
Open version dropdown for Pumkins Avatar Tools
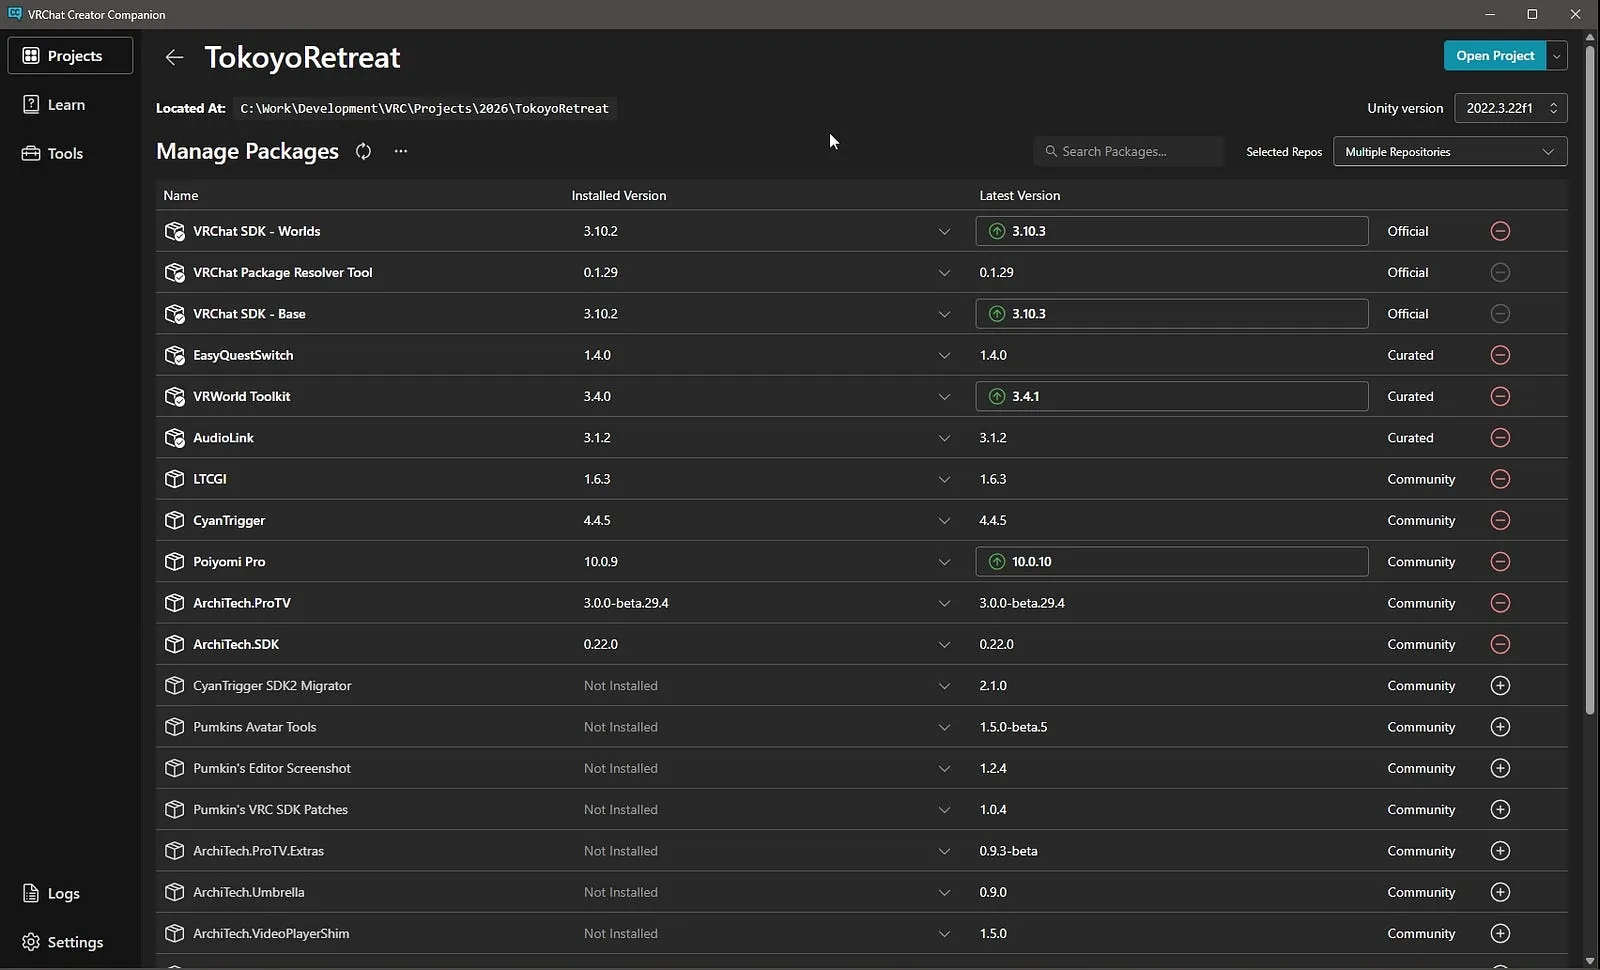(x=944, y=727)
